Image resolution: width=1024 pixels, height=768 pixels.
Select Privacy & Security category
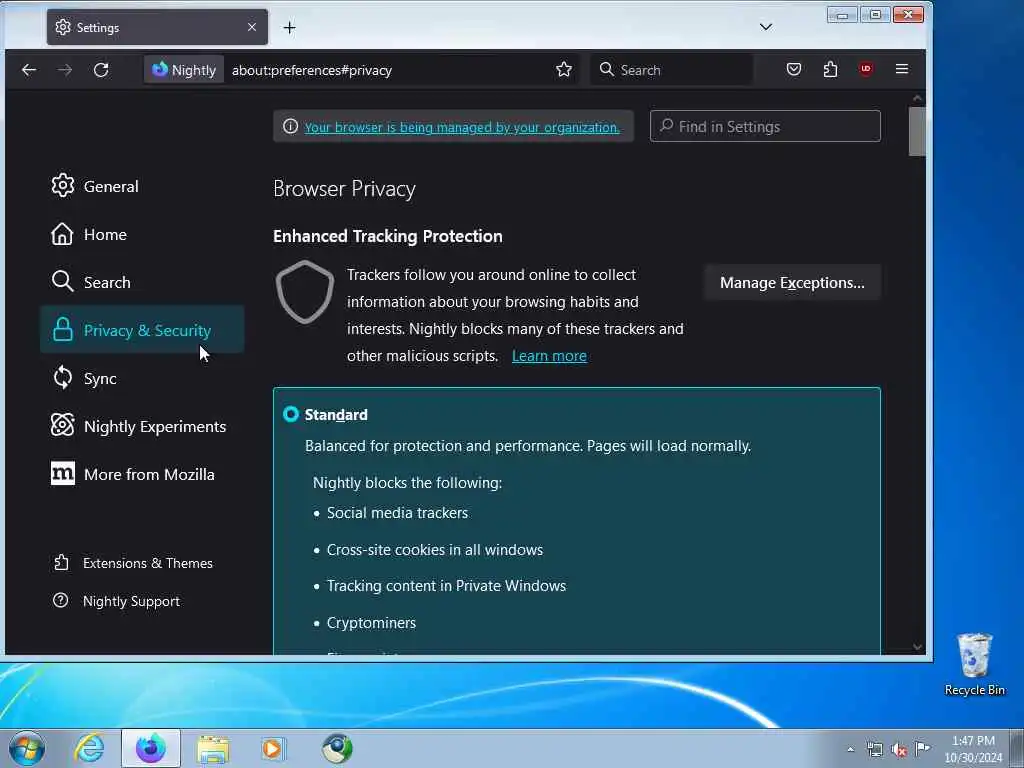pos(142,330)
